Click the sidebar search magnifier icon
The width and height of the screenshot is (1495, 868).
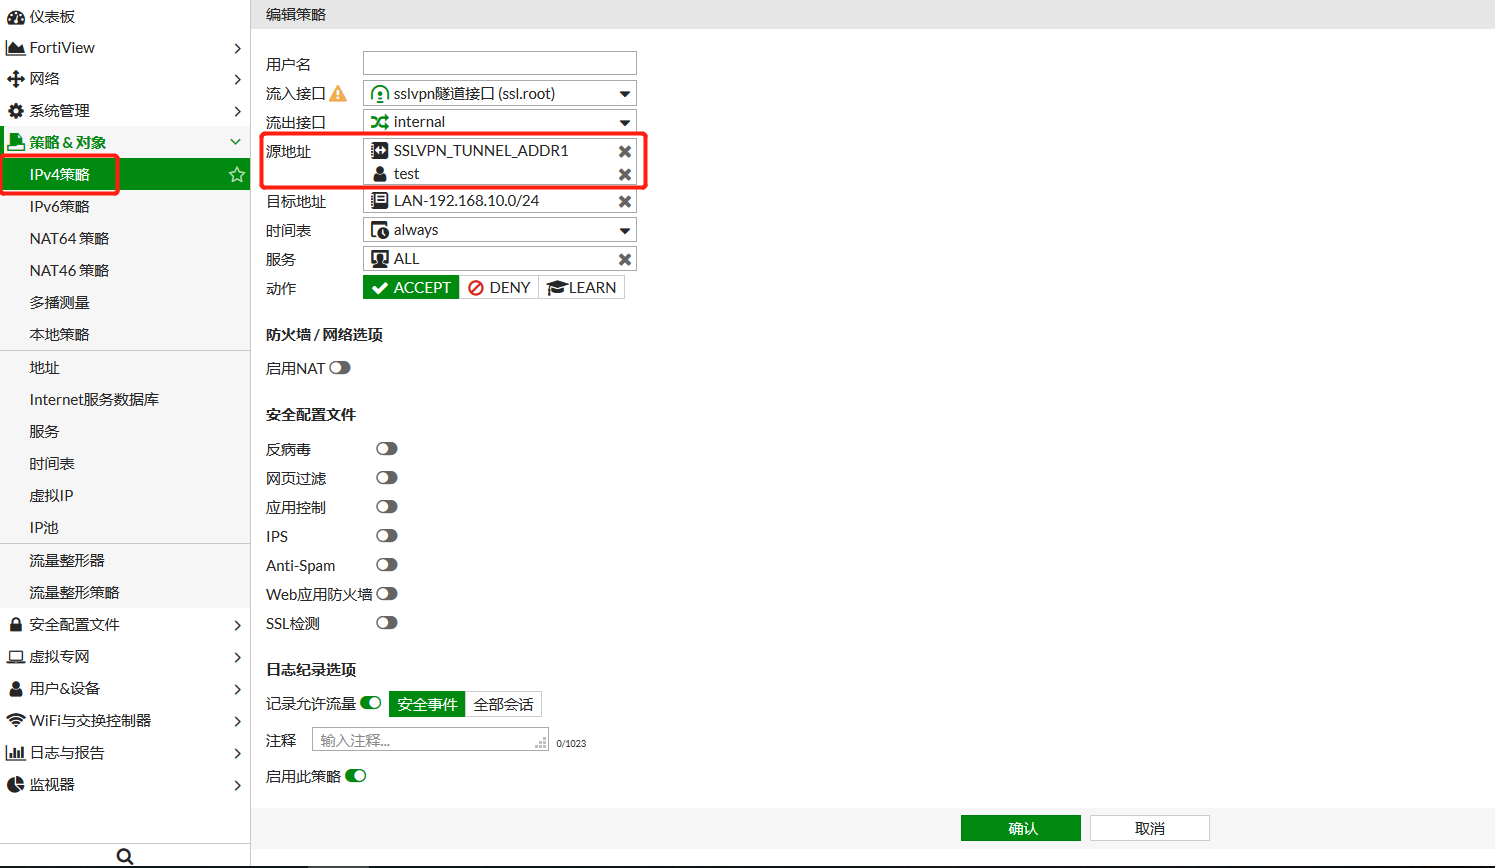click(x=125, y=856)
